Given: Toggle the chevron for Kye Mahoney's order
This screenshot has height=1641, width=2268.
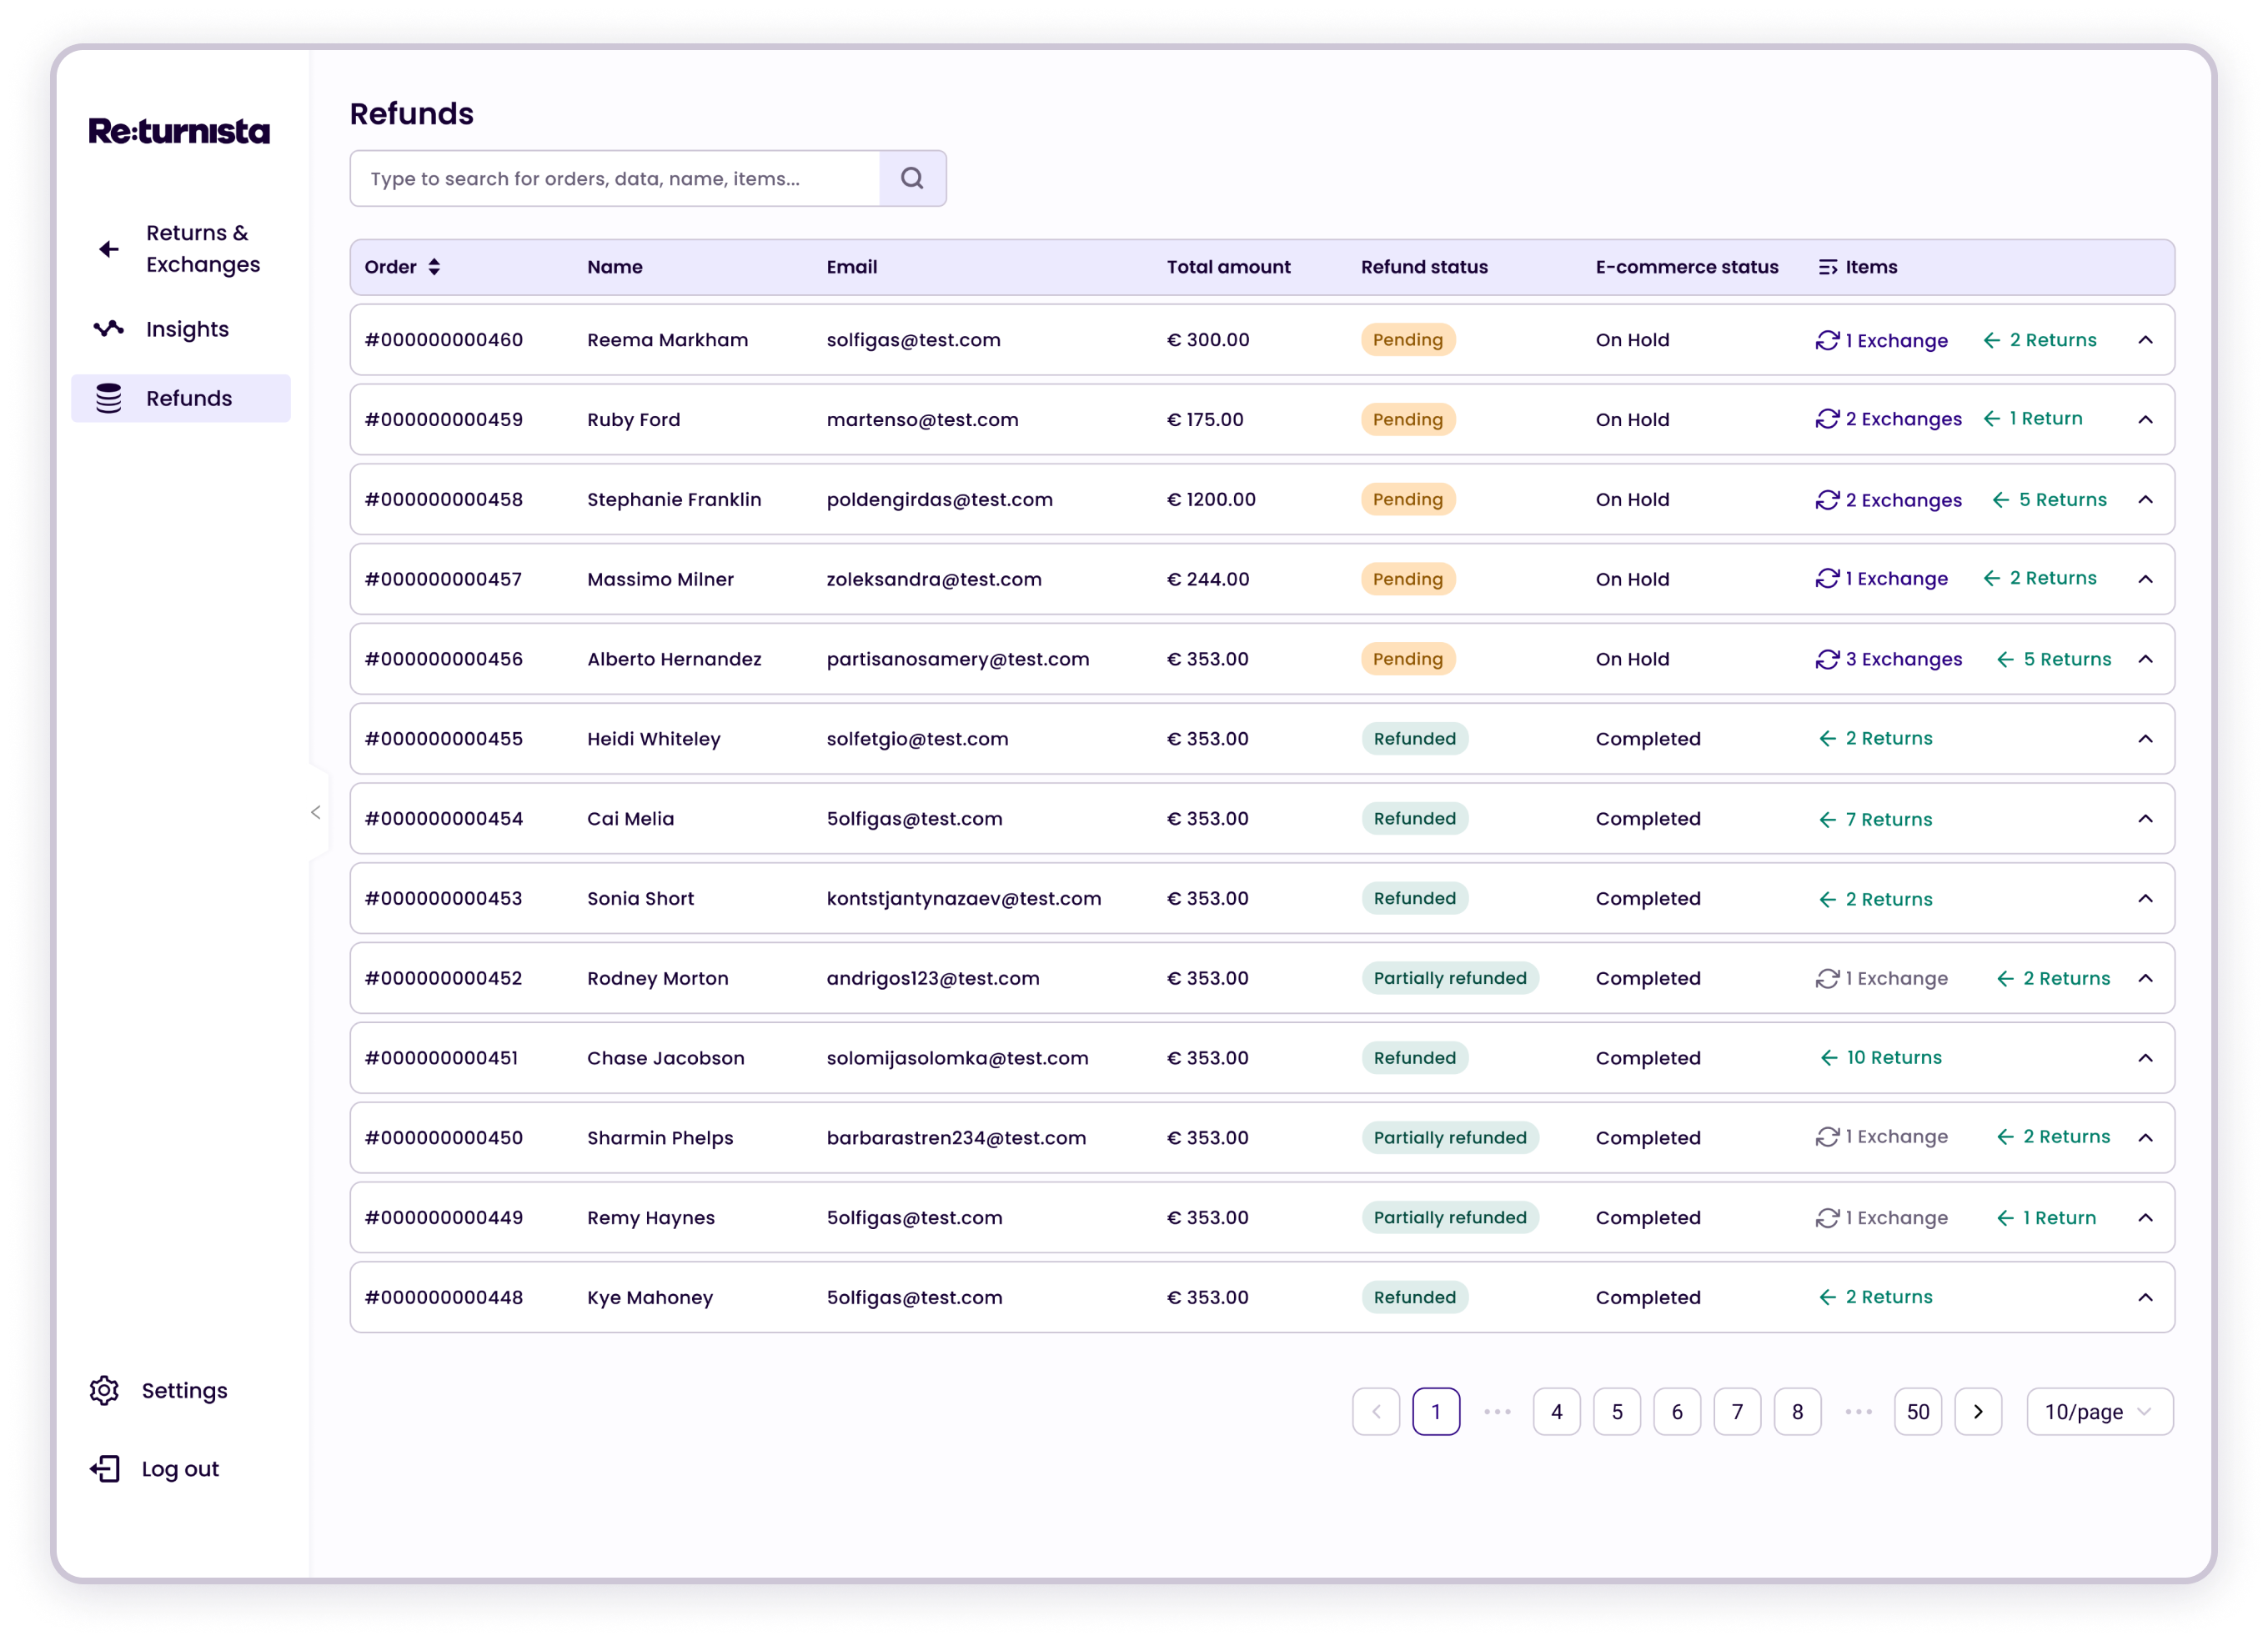Looking at the screenshot, I should [x=2145, y=1297].
